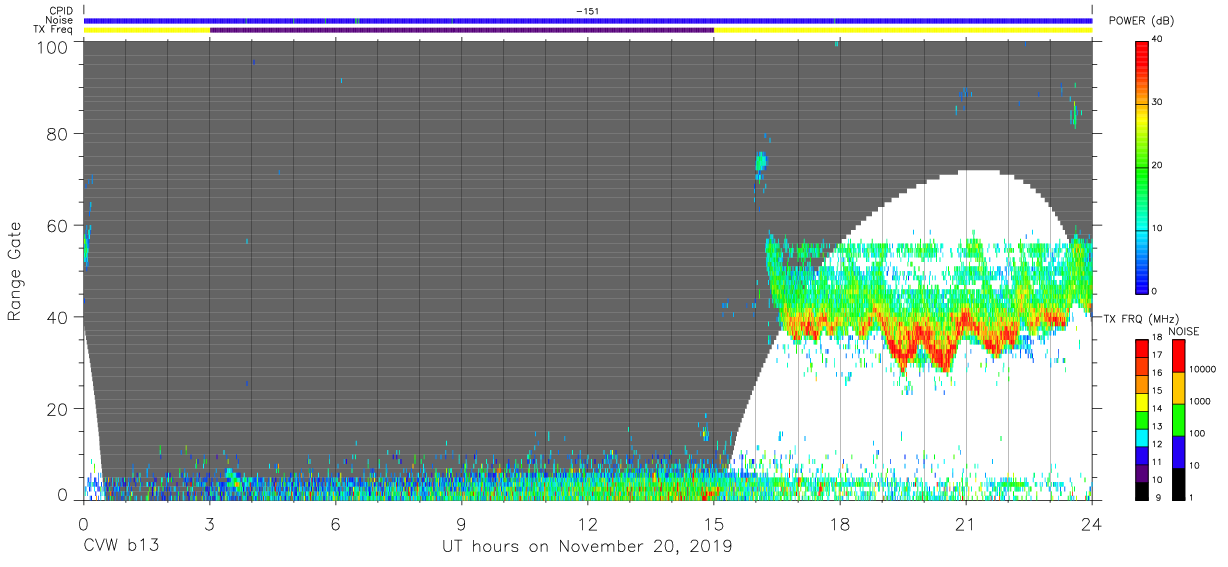This screenshot has width=1228, height=567.
Task: Select the green segment in NOISE legend
Action: [x=1178, y=420]
